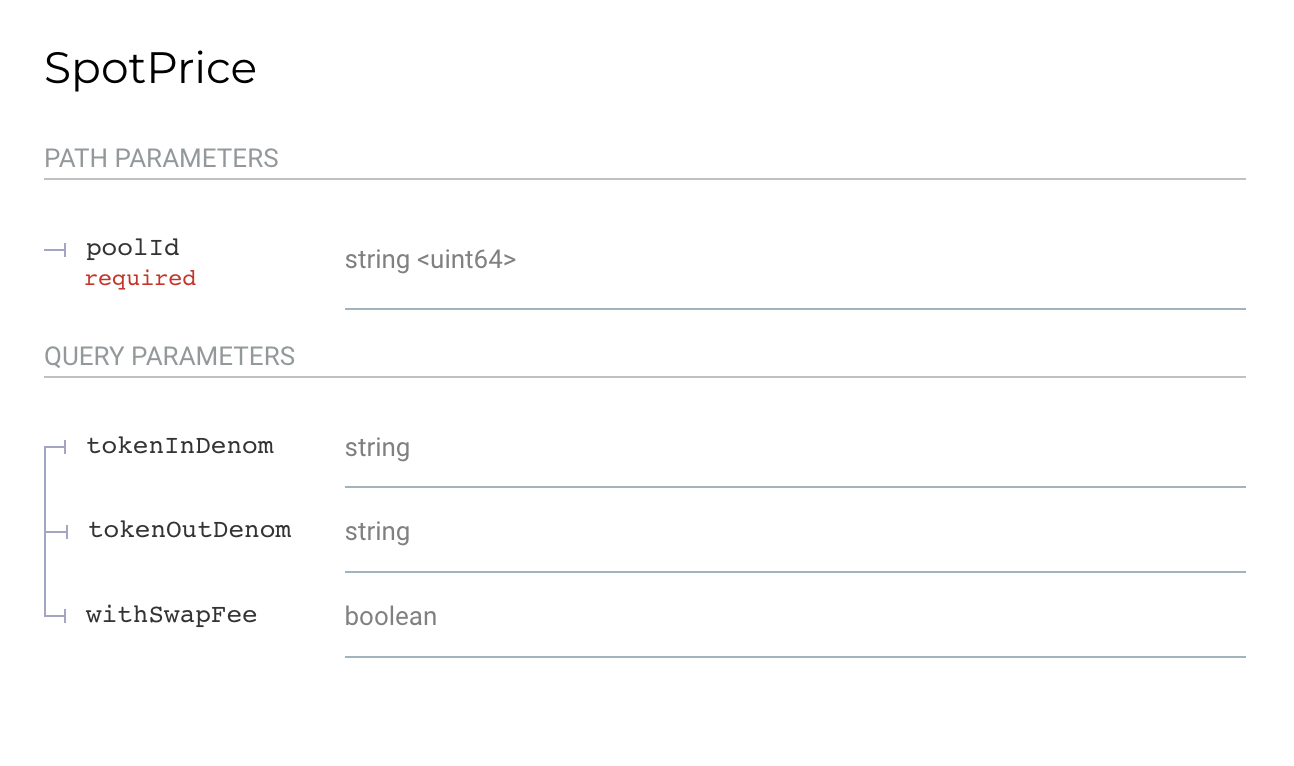
Task: Click the SpotPrice heading
Action: coord(150,69)
